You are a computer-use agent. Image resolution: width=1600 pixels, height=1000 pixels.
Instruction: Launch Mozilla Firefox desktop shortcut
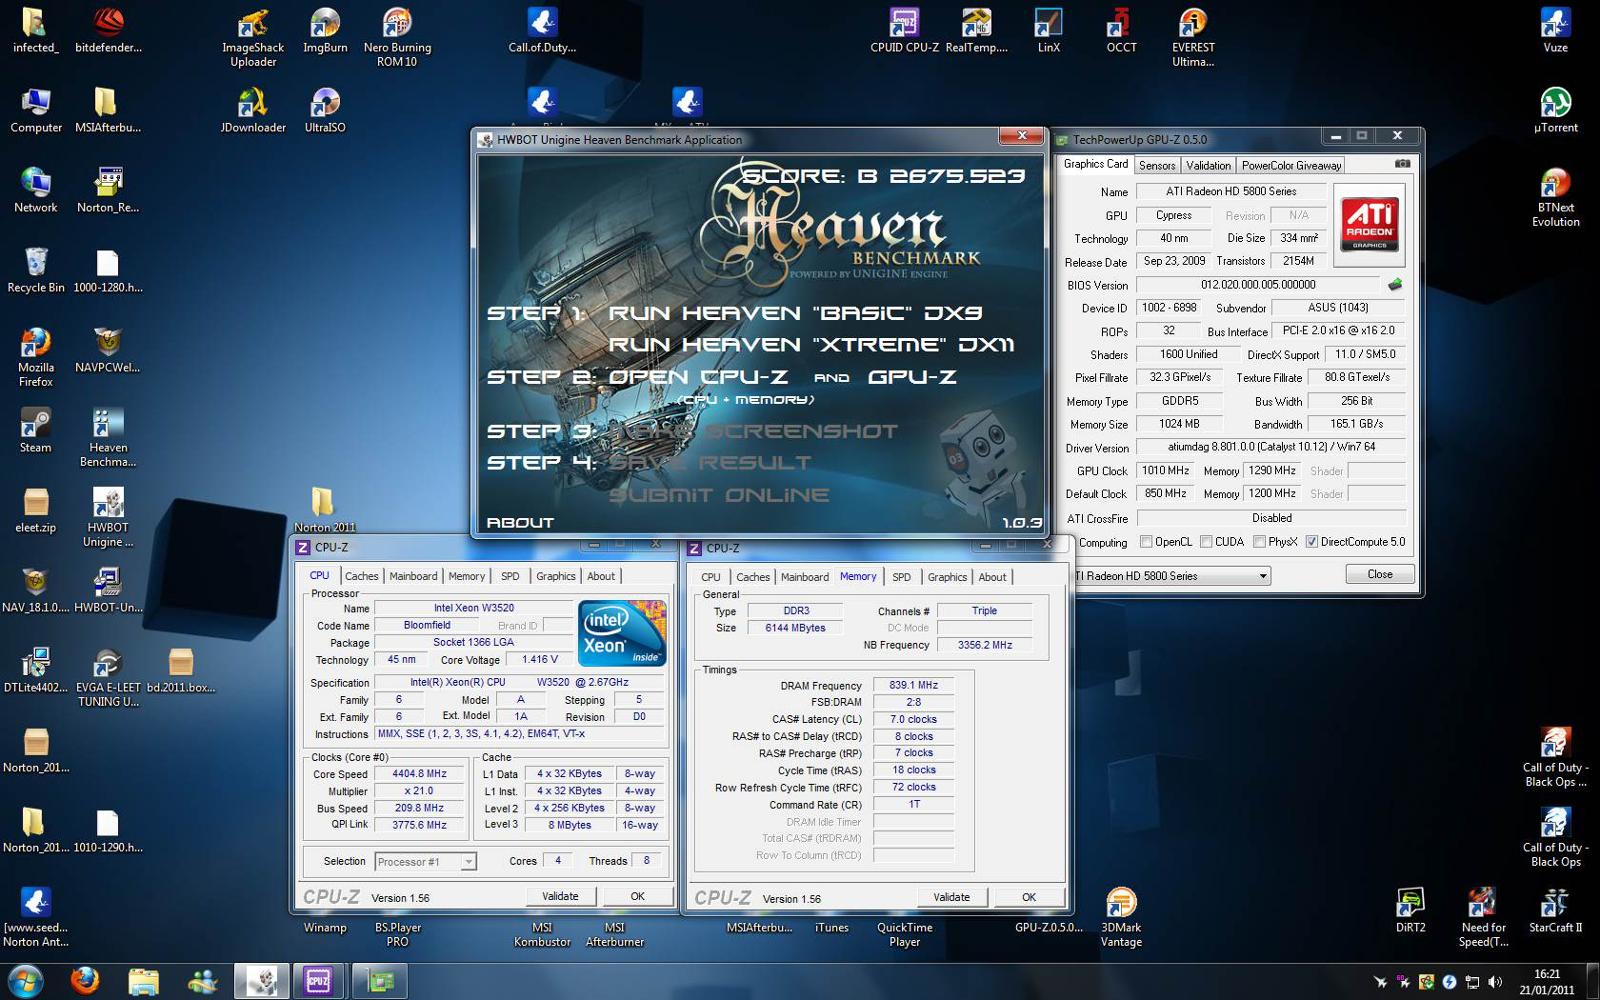point(36,358)
